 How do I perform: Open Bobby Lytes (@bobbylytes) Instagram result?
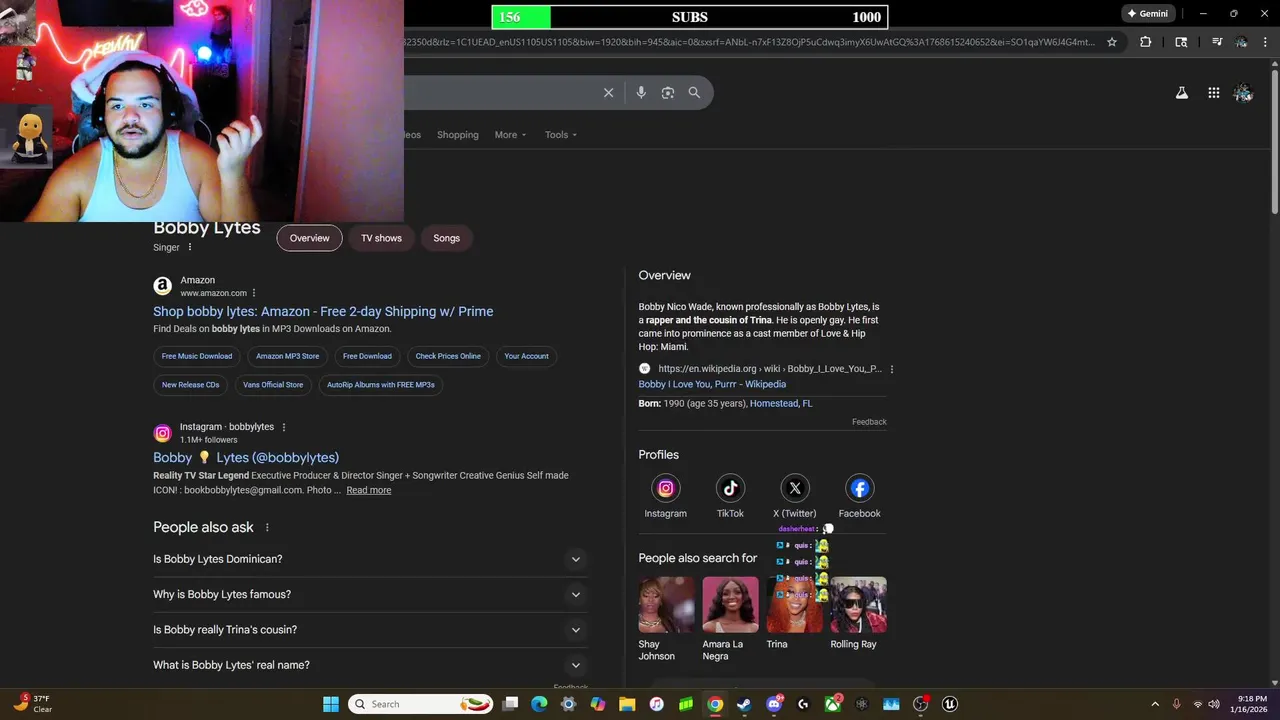click(x=246, y=457)
